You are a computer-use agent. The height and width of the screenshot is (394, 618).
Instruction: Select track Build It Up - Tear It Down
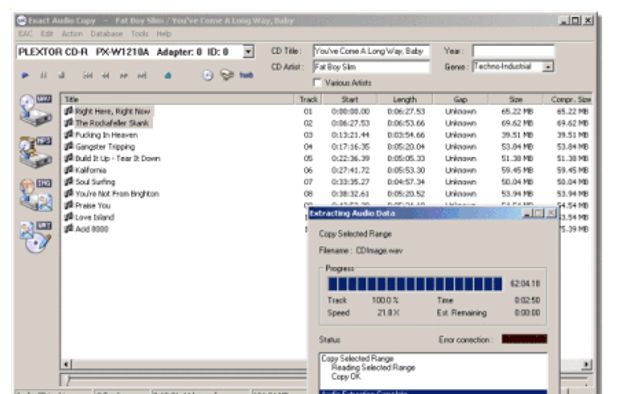pyautogui.click(x=117, y=158)
